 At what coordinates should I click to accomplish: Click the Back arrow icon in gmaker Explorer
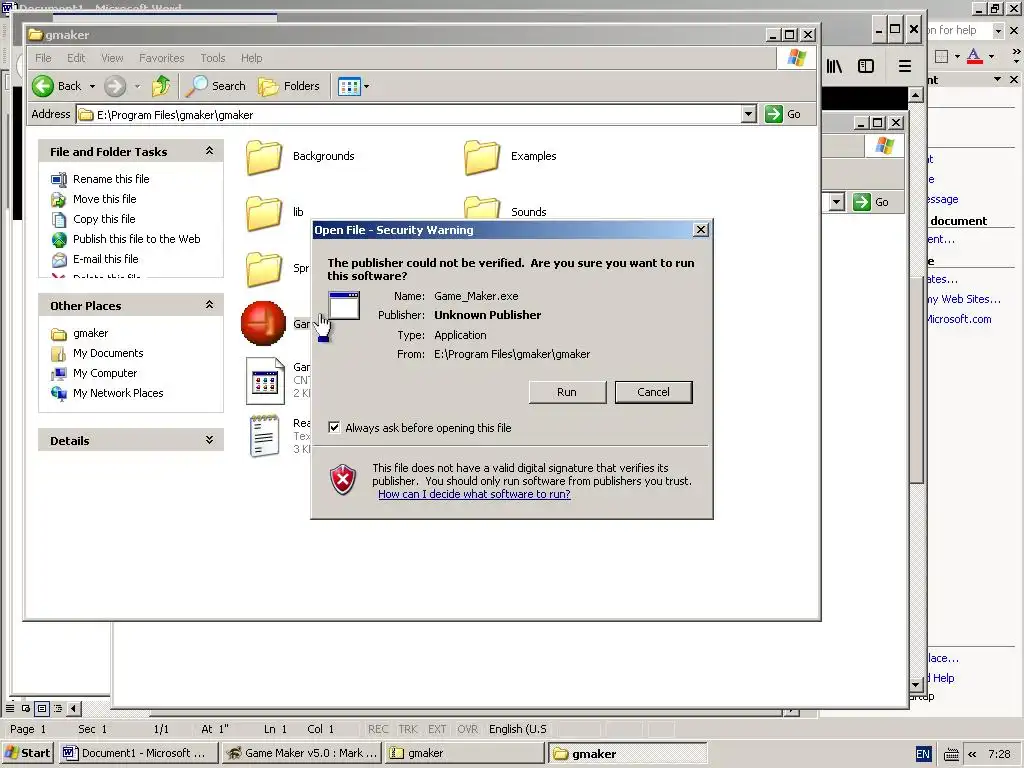(43, 86)
